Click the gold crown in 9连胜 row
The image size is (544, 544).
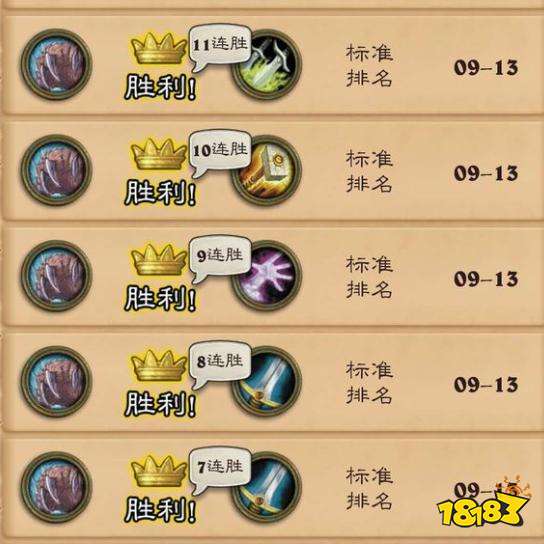(x=159, y=260)
